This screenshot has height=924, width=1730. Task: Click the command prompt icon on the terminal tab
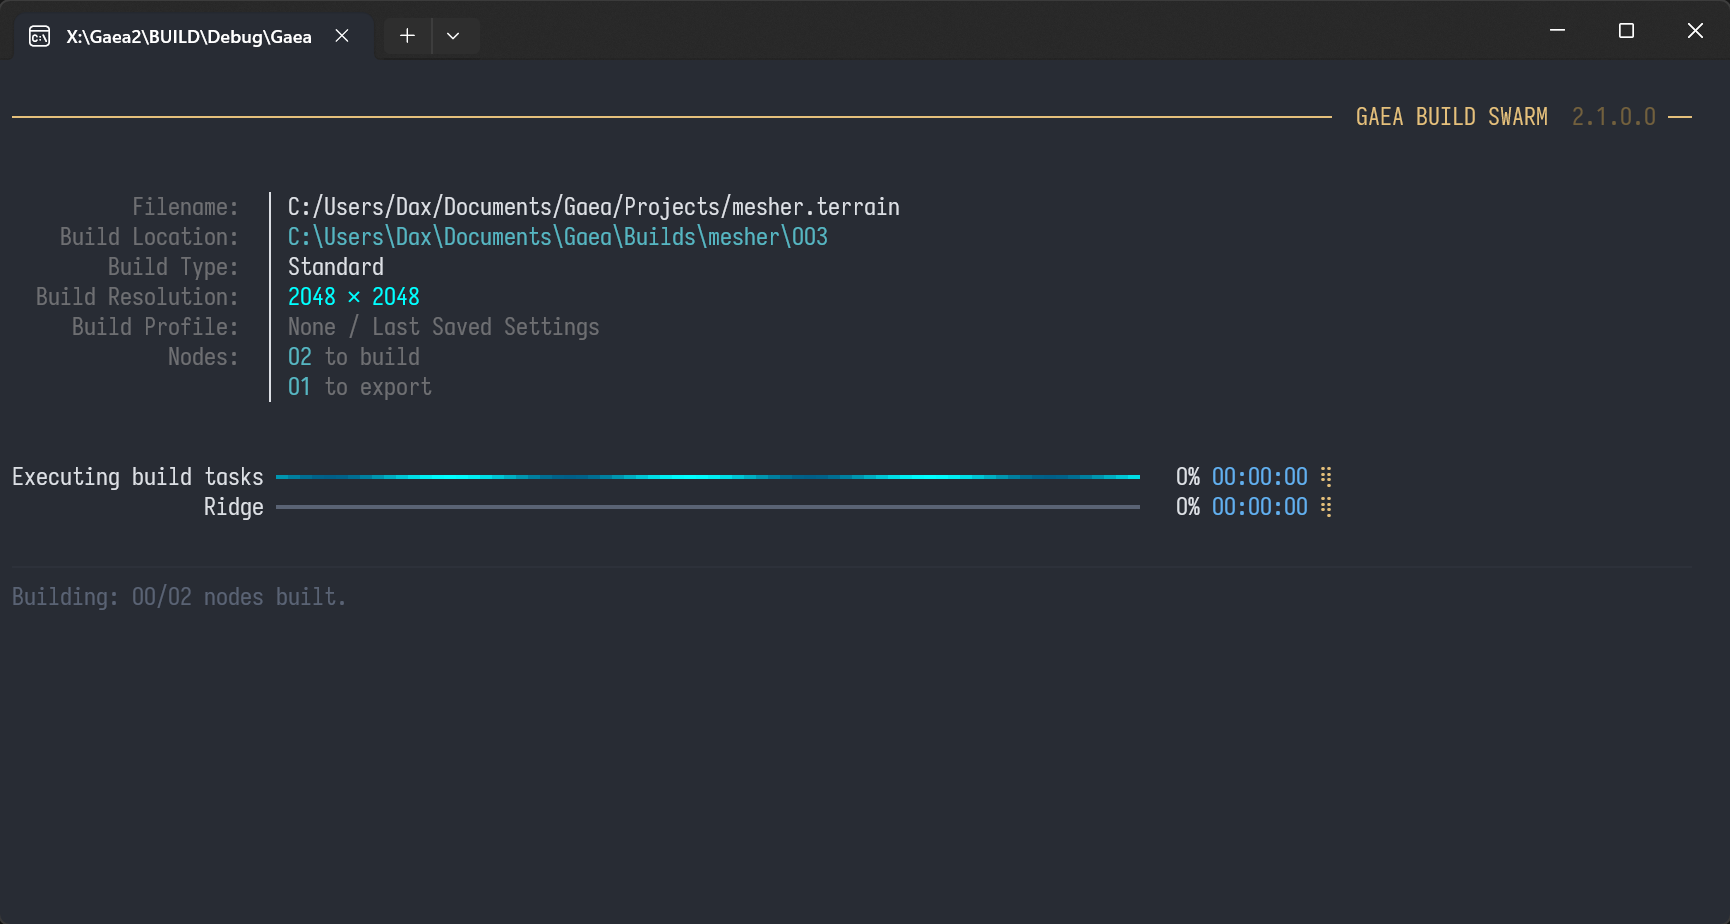coord(38,35)
